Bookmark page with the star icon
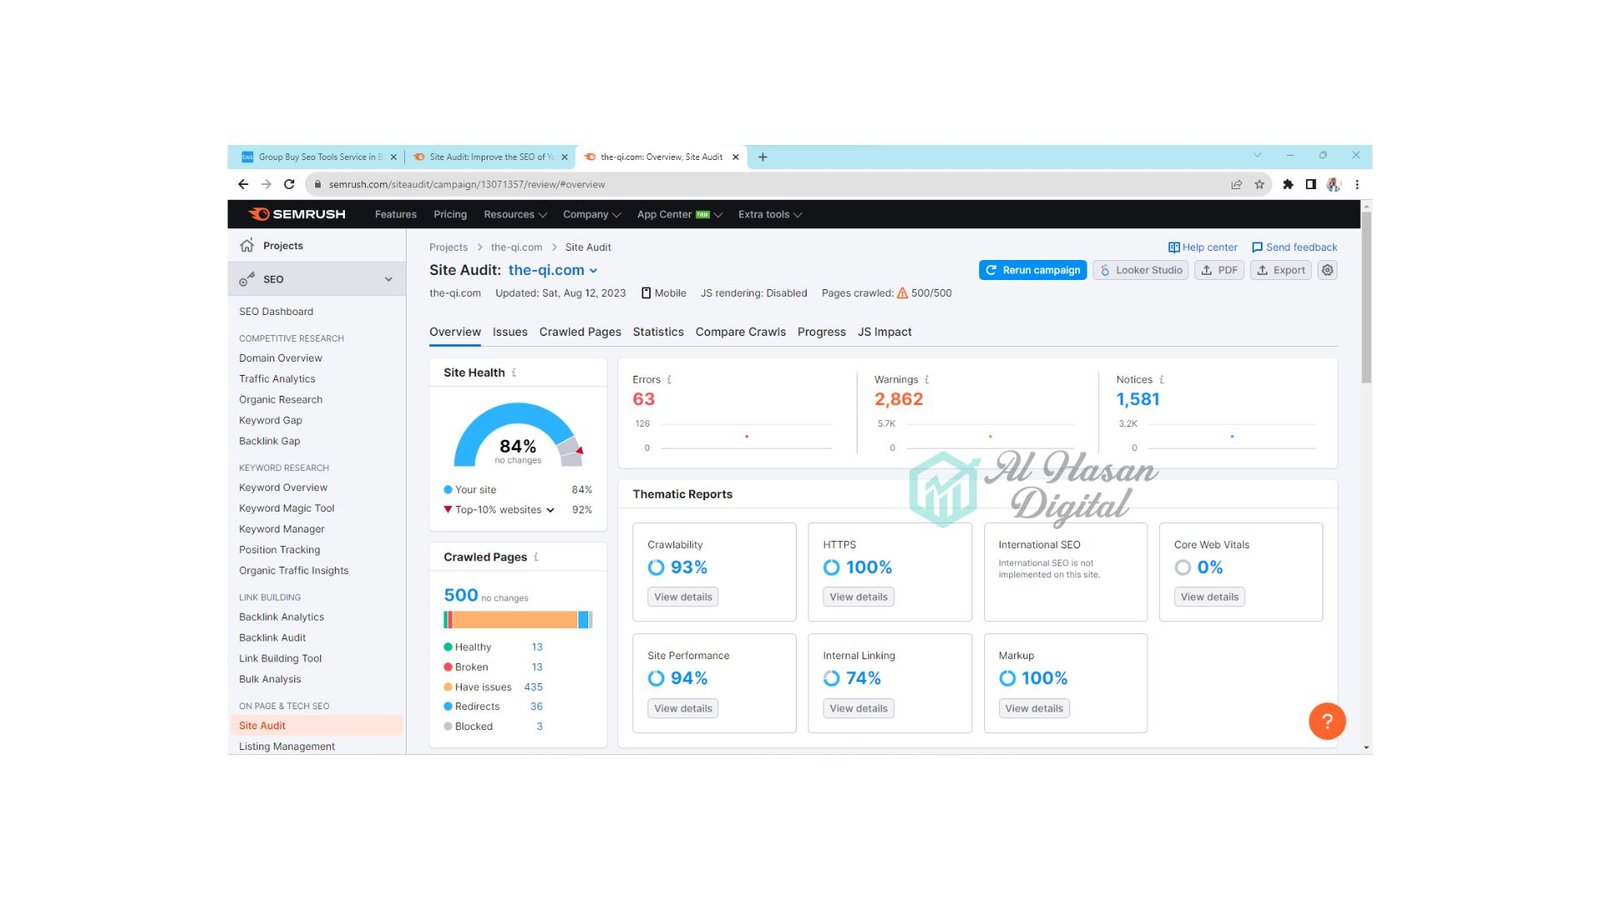Image resolution: width=1600 pixels, height=900 pixels. pyautogui.click(x=1259, y=184)
